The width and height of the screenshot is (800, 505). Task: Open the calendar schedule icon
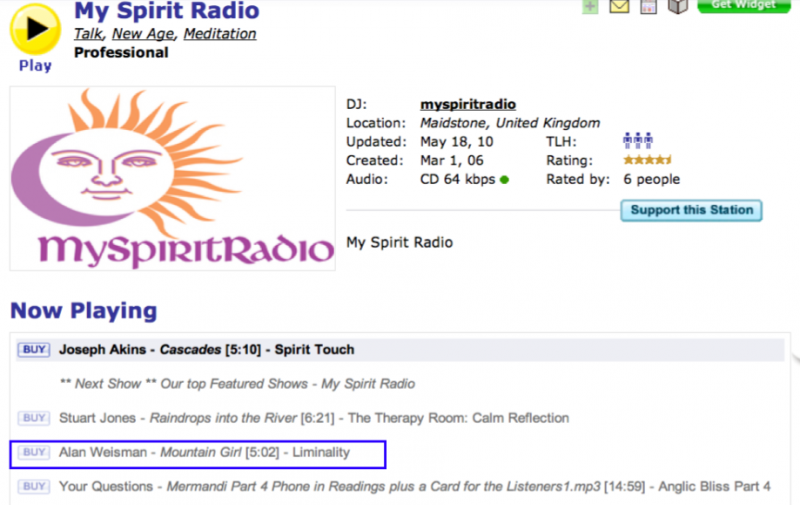pos(648,7)
